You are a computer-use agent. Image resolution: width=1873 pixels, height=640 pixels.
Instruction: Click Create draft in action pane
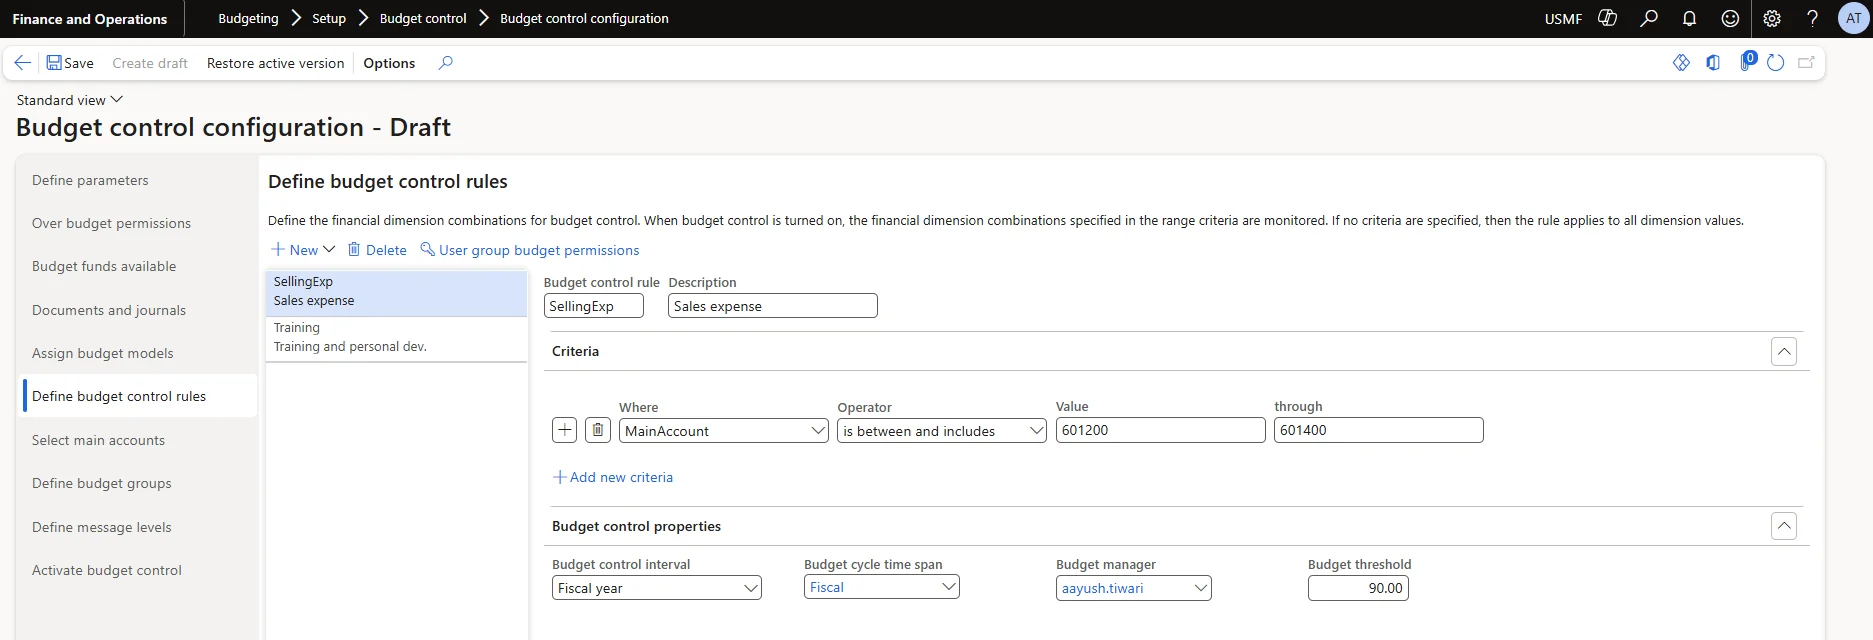tap(150, 63)
